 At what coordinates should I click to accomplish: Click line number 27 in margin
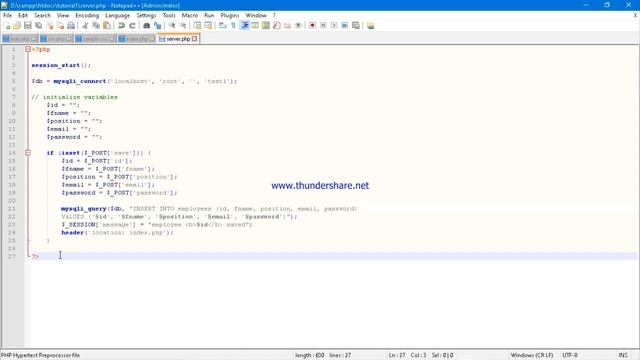click(x=12, y=256)
